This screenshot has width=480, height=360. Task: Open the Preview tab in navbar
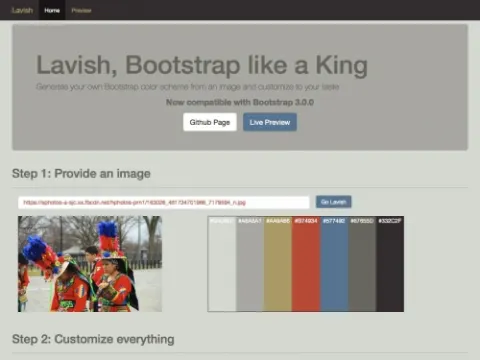click(81, 10)
